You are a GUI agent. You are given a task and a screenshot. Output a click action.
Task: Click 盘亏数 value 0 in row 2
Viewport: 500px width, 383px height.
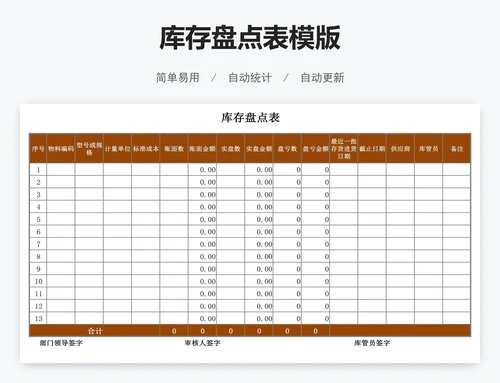click(287, 182)
